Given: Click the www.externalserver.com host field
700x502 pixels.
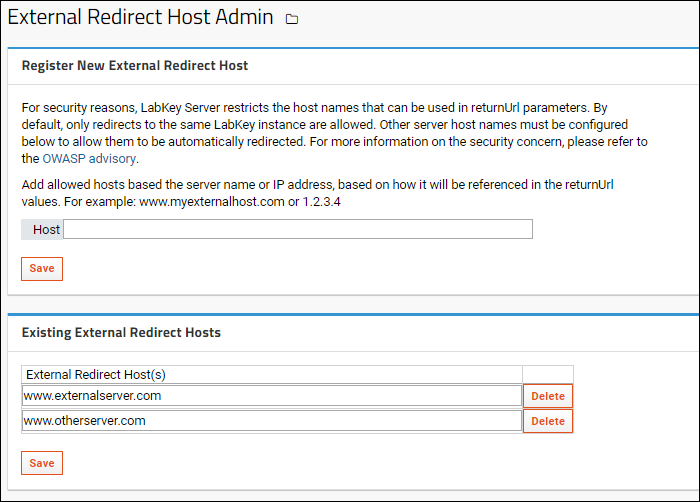Looking at the screenshot, I should (272, 396).
